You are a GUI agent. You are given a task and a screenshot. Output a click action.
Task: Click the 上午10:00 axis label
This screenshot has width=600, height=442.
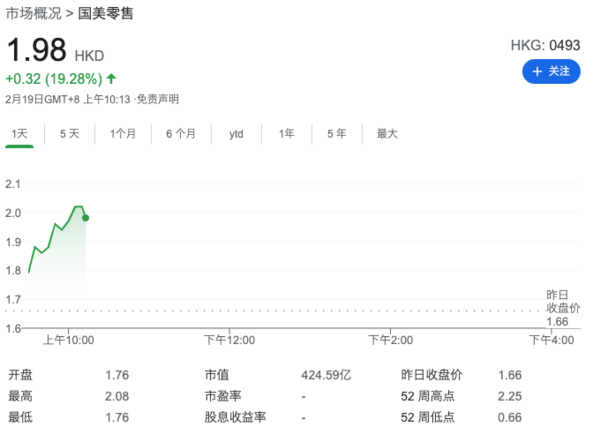click(68, 340)
